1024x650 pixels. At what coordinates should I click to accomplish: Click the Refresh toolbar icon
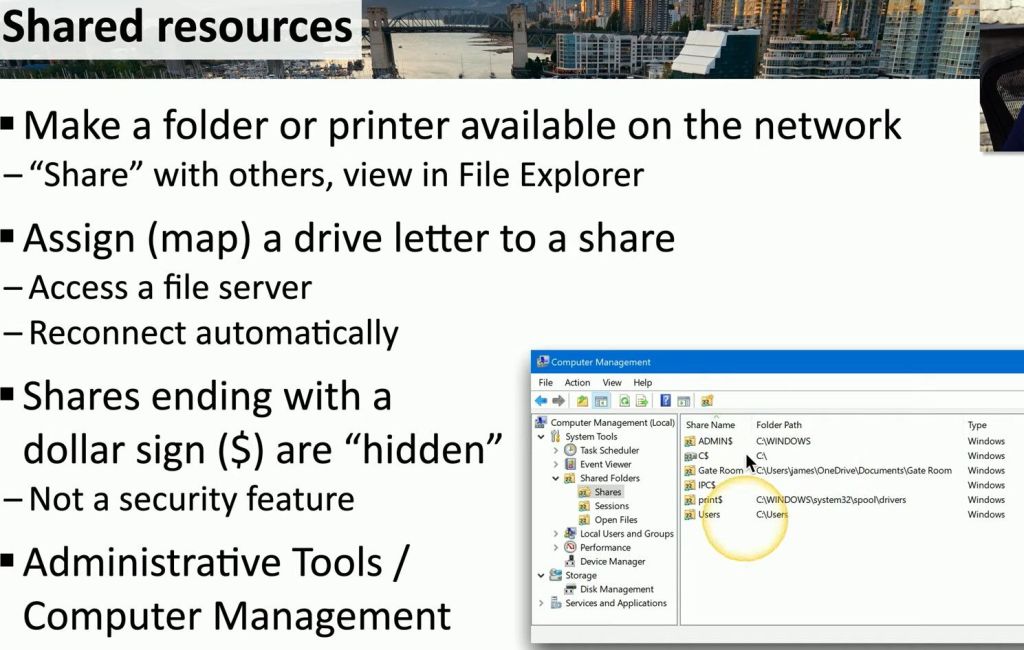point(624,401)
